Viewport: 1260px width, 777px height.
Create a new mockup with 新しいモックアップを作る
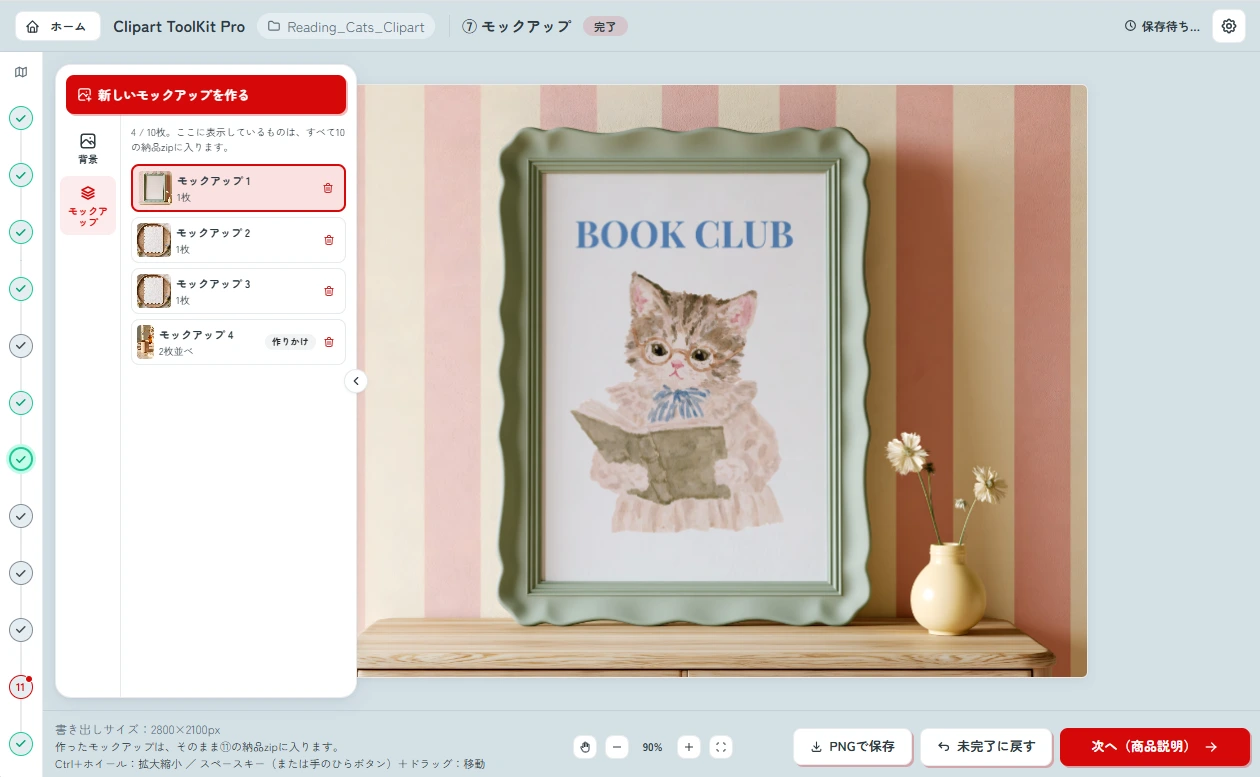[x=206, y=95]
